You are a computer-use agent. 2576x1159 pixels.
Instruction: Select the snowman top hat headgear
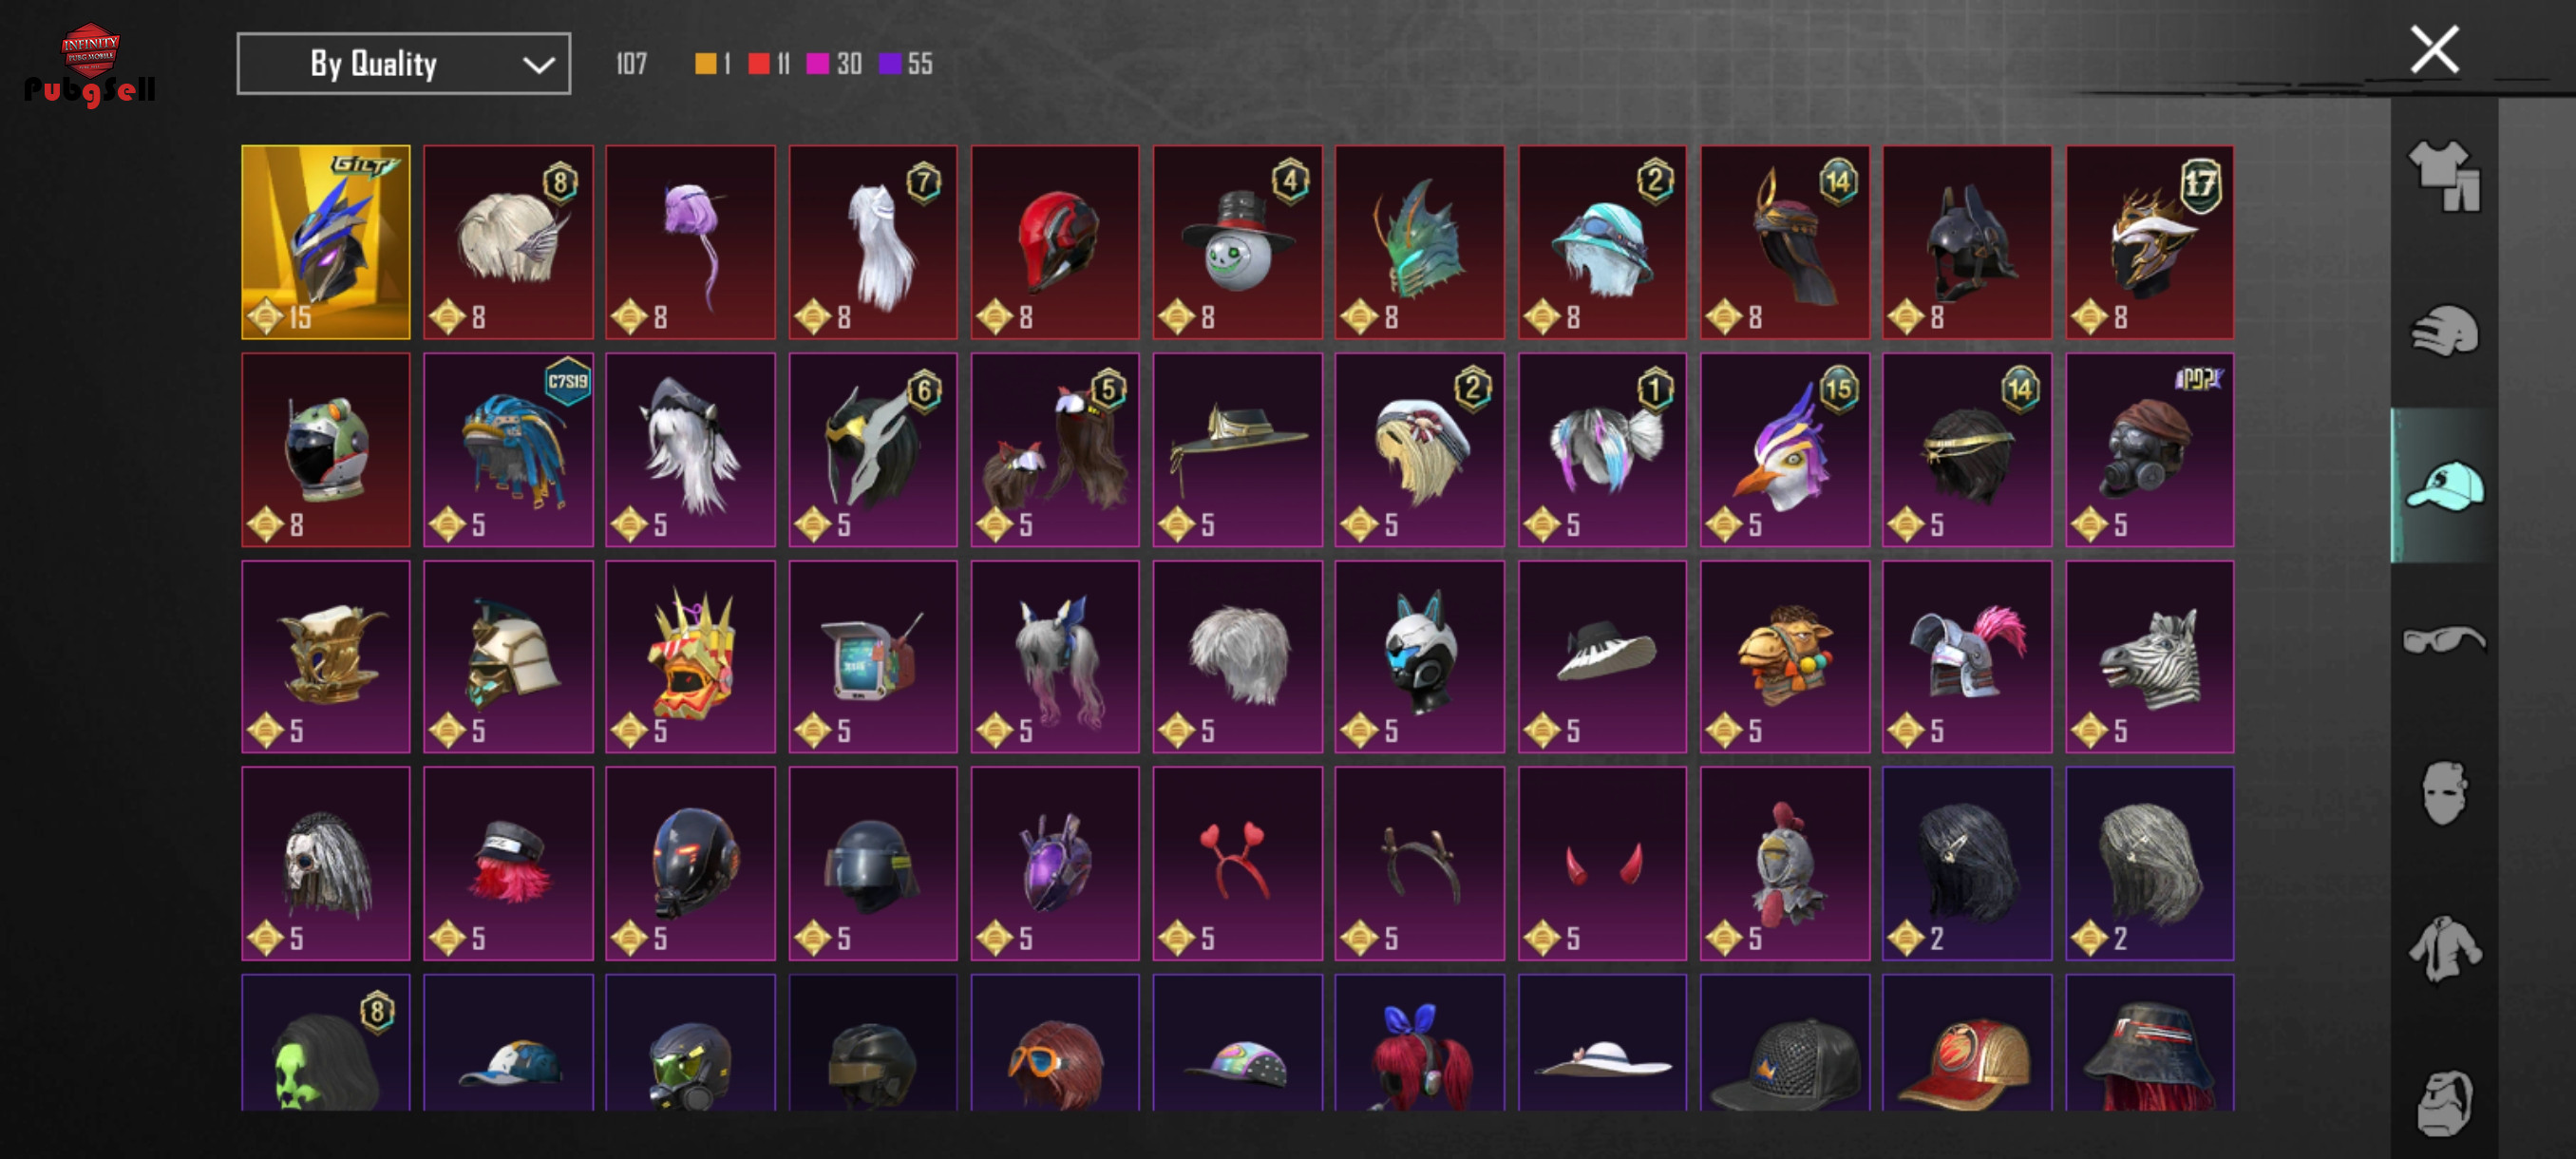pyautogui.click(x=1237, y=242)
